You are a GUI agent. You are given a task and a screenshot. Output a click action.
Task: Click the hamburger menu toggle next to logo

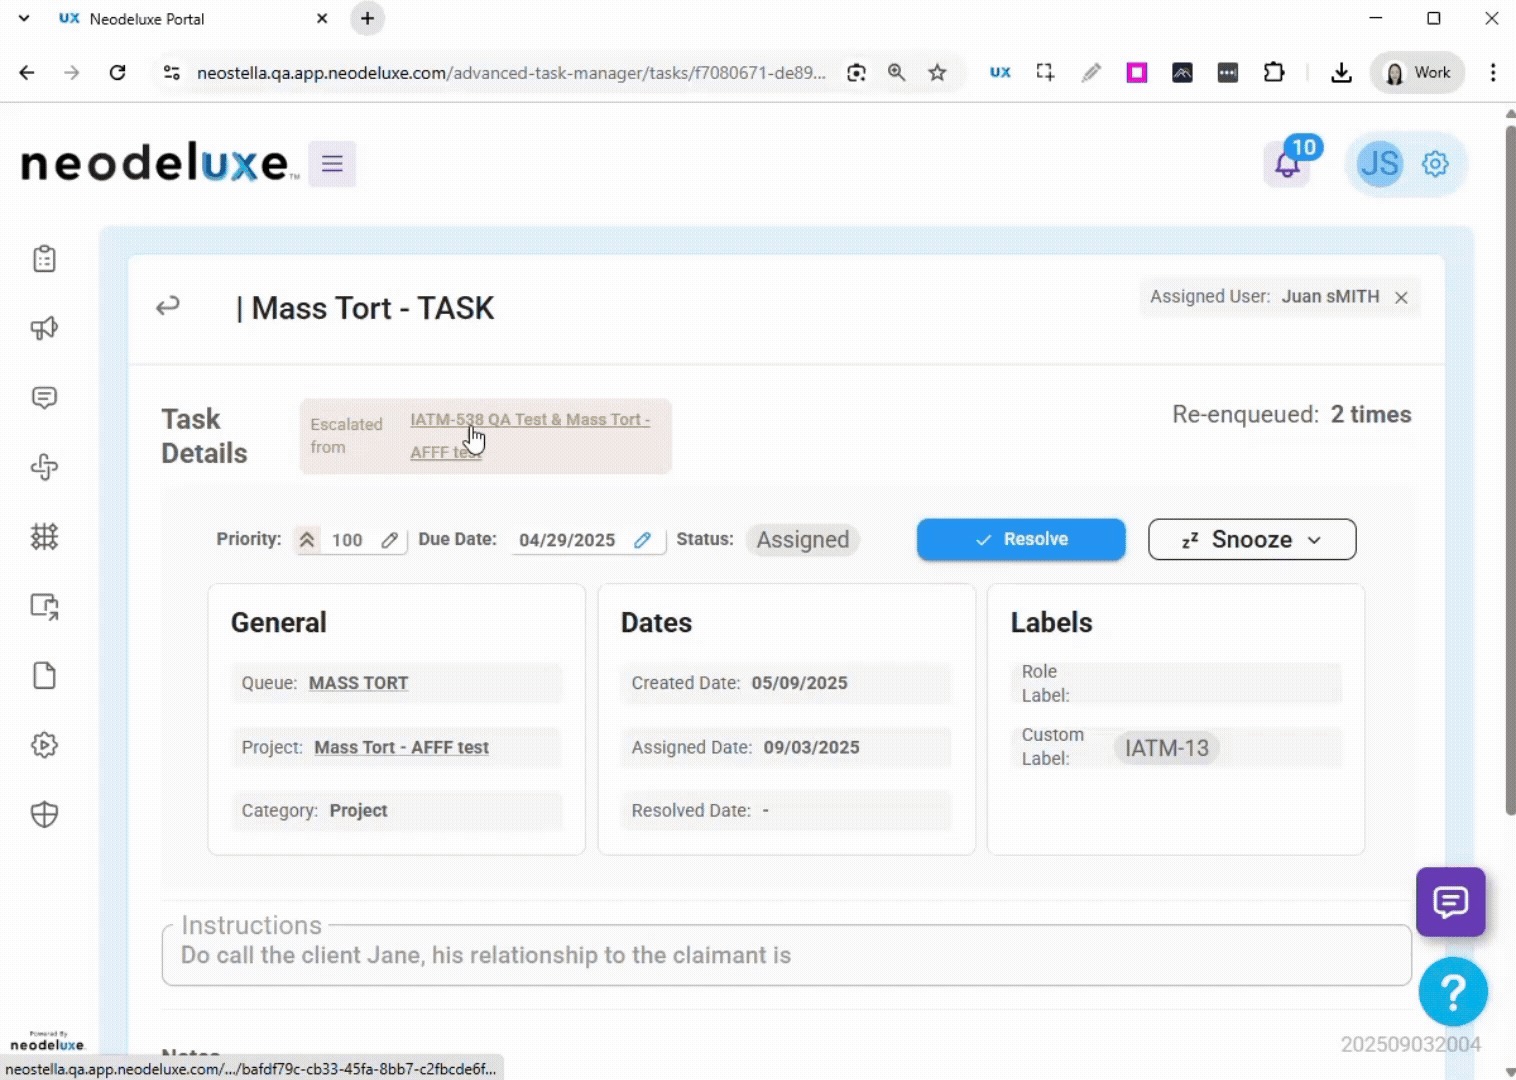(332, 164)
